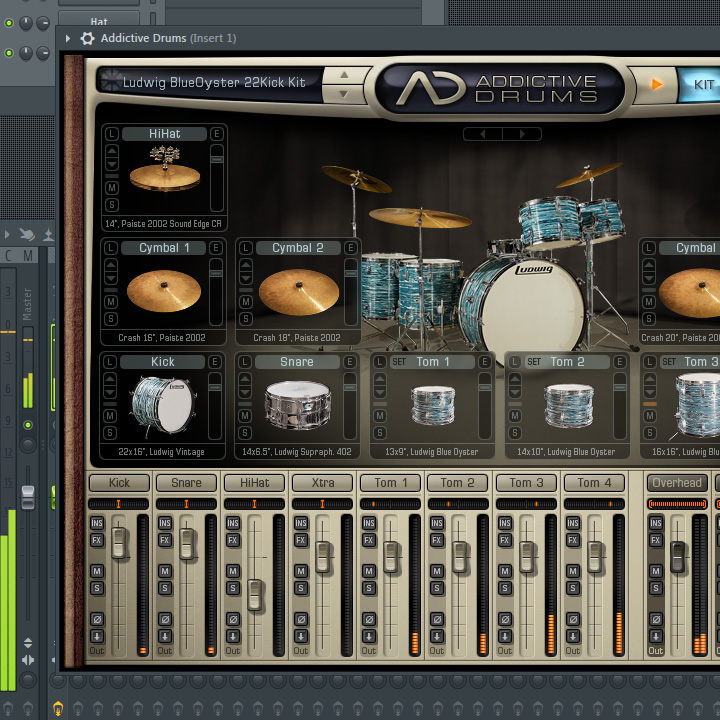Edit Snare kitpiece with E button
The width and height of the screenshot is (720, 720).
tap(350, 362)
